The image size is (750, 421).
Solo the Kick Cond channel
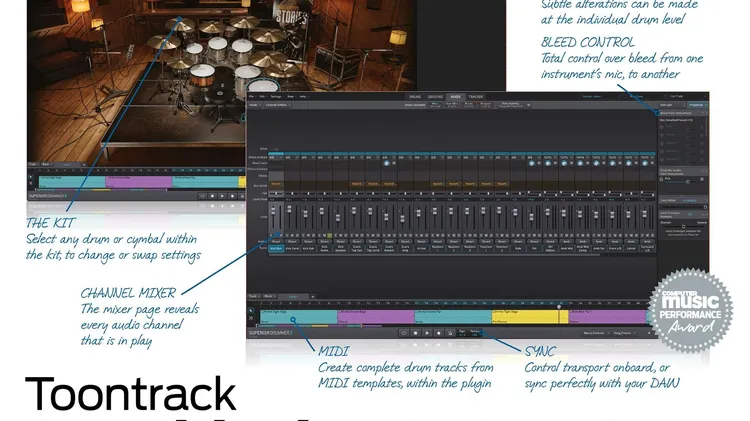click(x=288, y=235)
